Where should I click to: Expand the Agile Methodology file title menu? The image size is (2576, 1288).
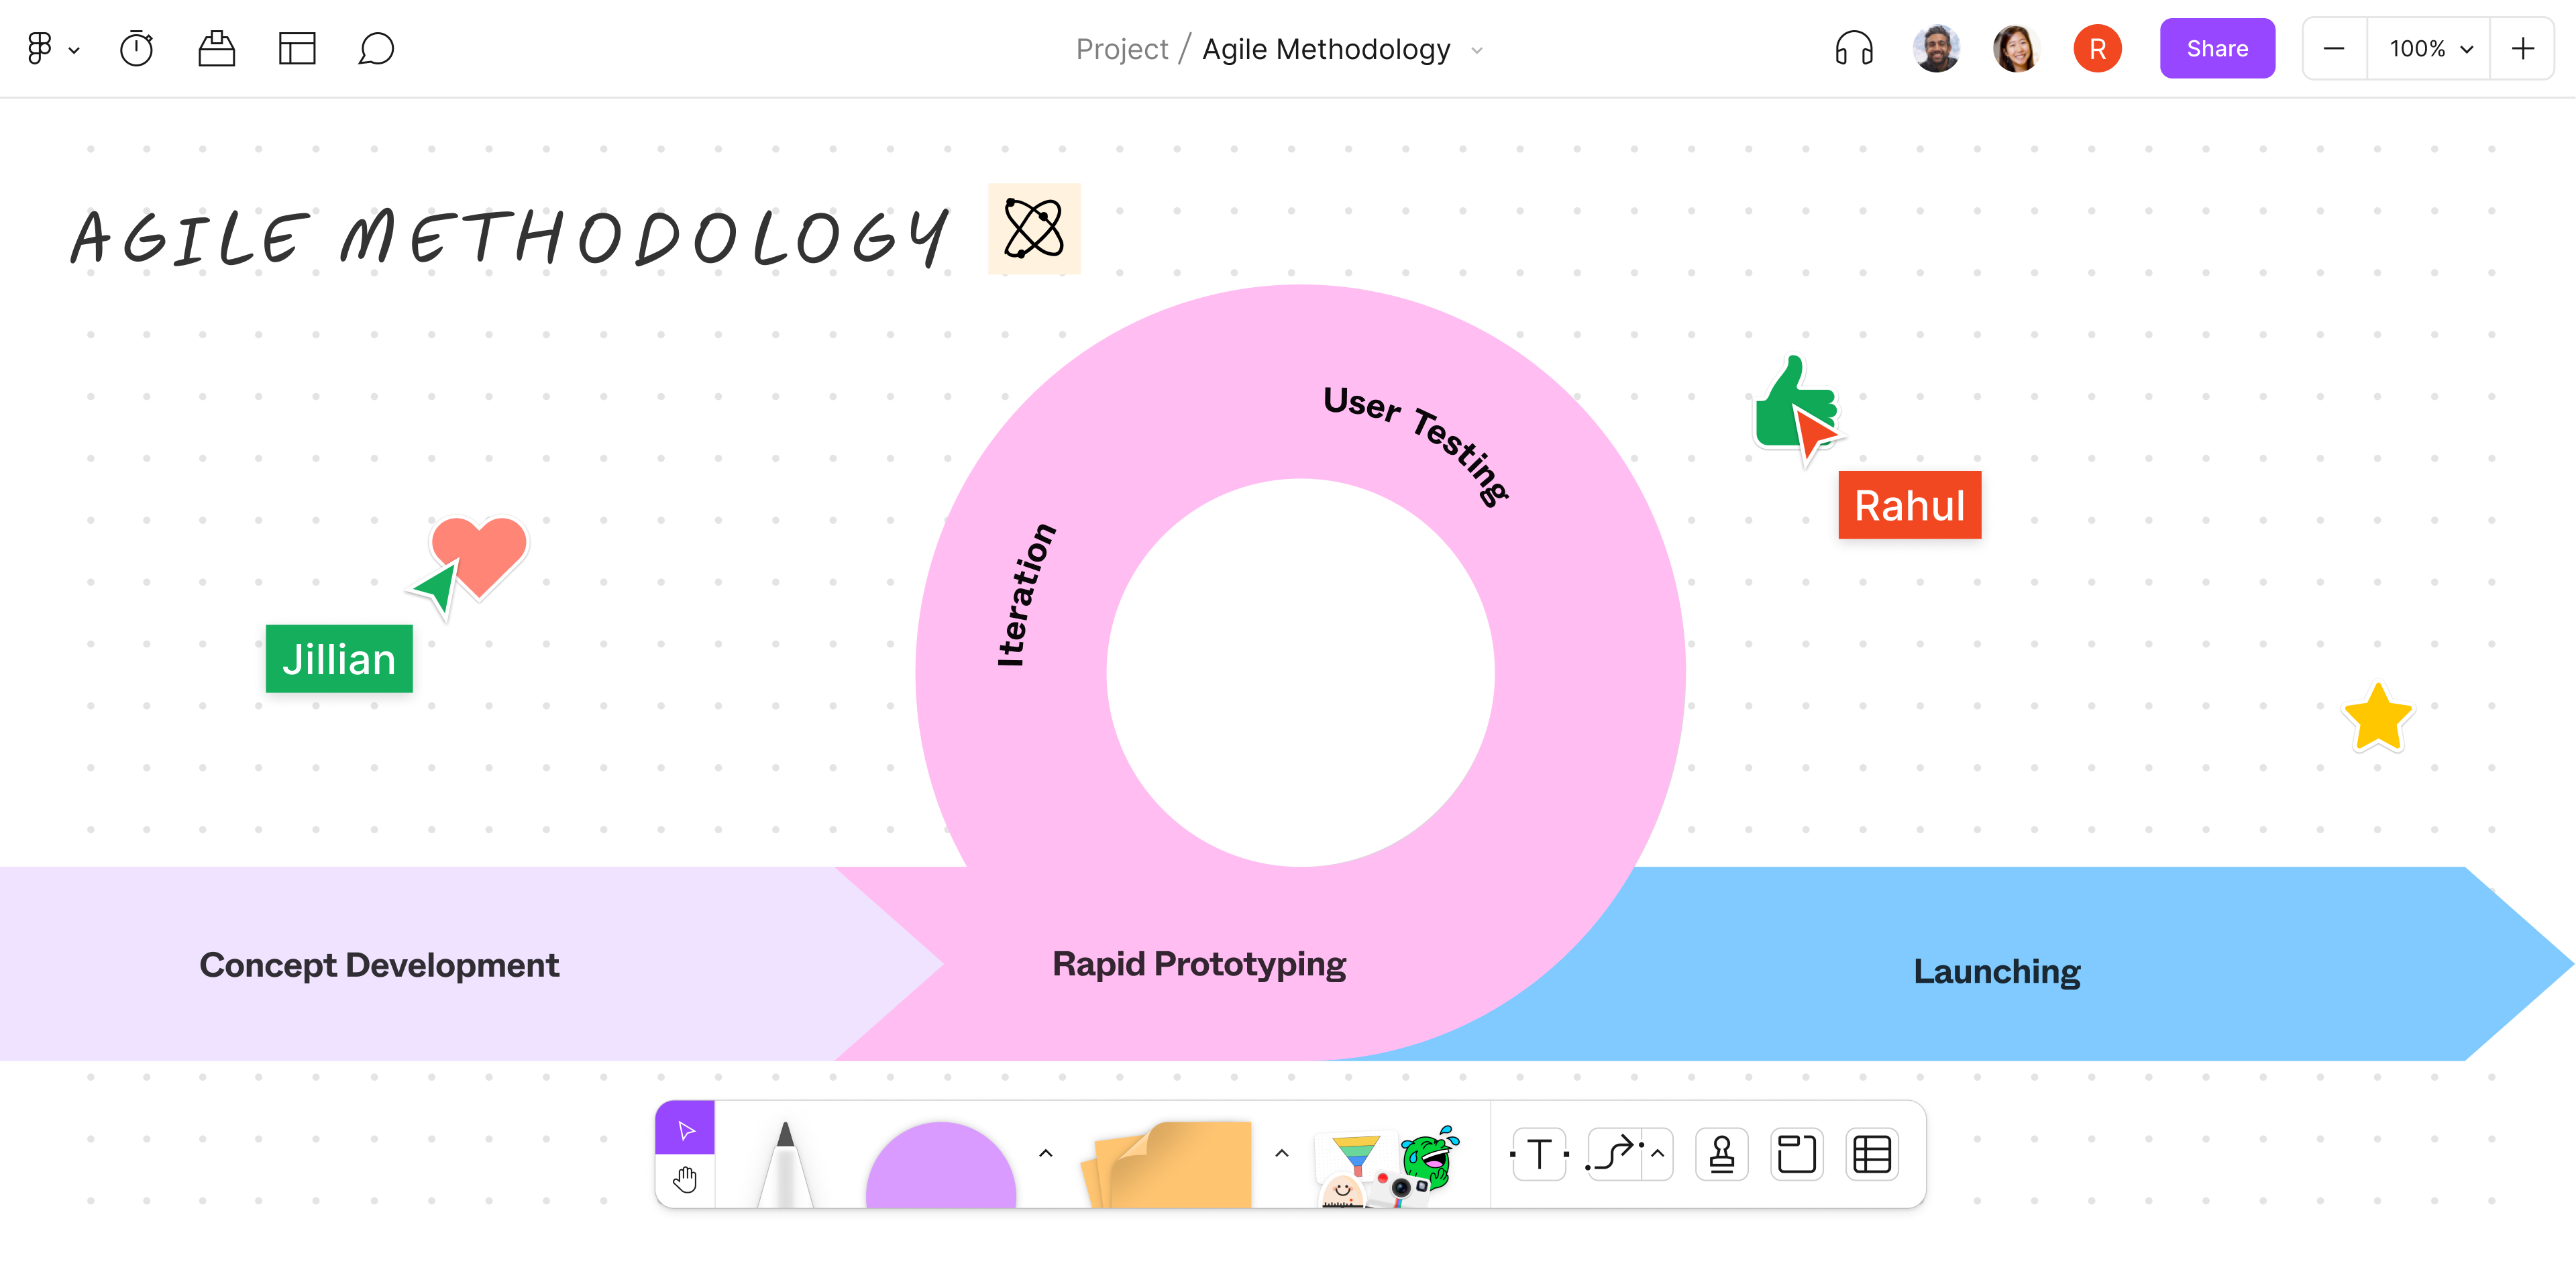[1477, 50]
